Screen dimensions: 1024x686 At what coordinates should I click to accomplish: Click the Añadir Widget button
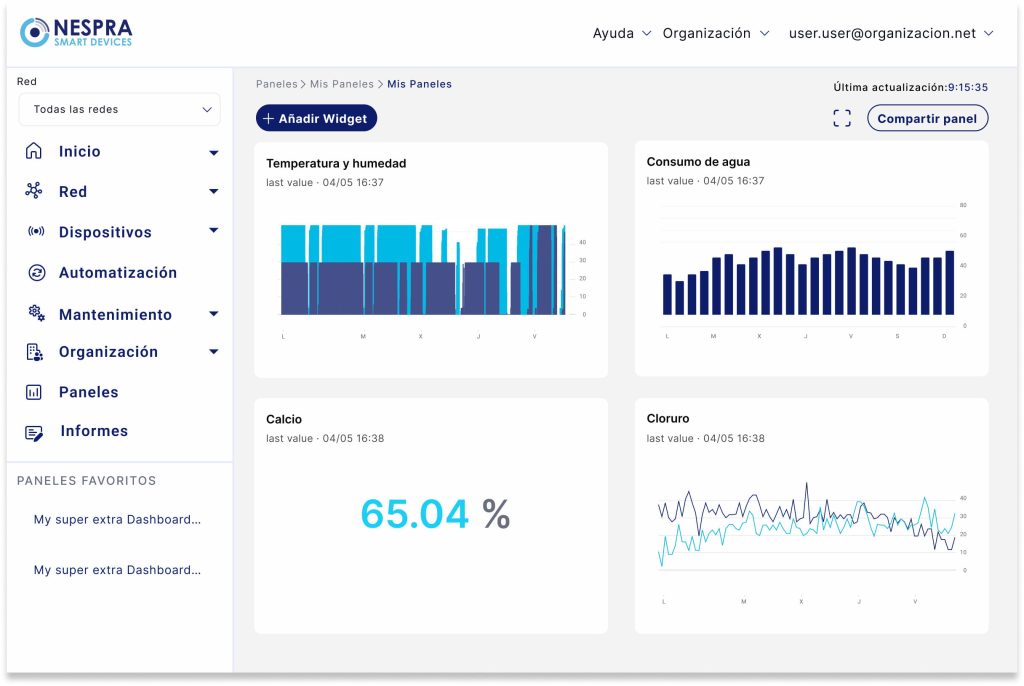coord(316,118)
